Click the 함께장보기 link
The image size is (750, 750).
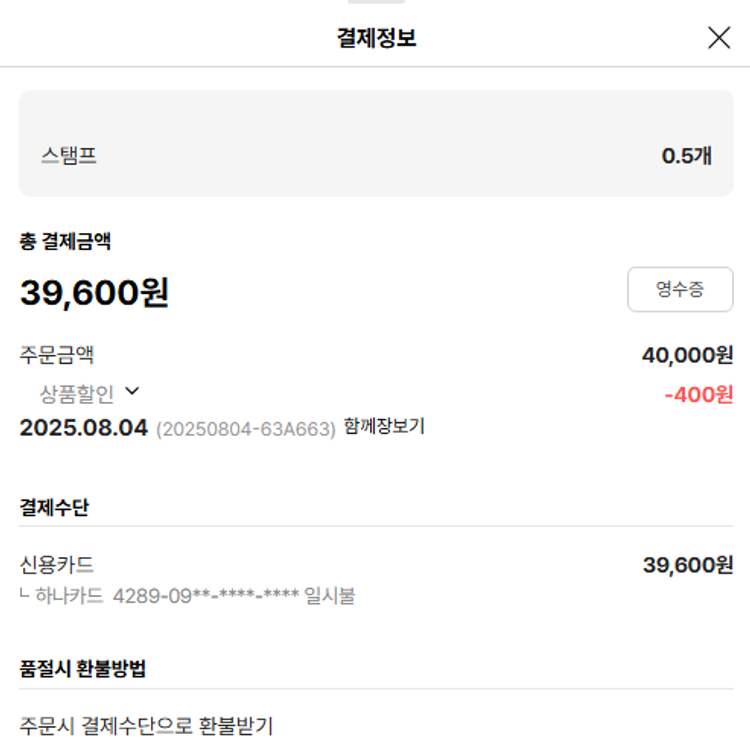pyautogui.click(x=384, y=427)
